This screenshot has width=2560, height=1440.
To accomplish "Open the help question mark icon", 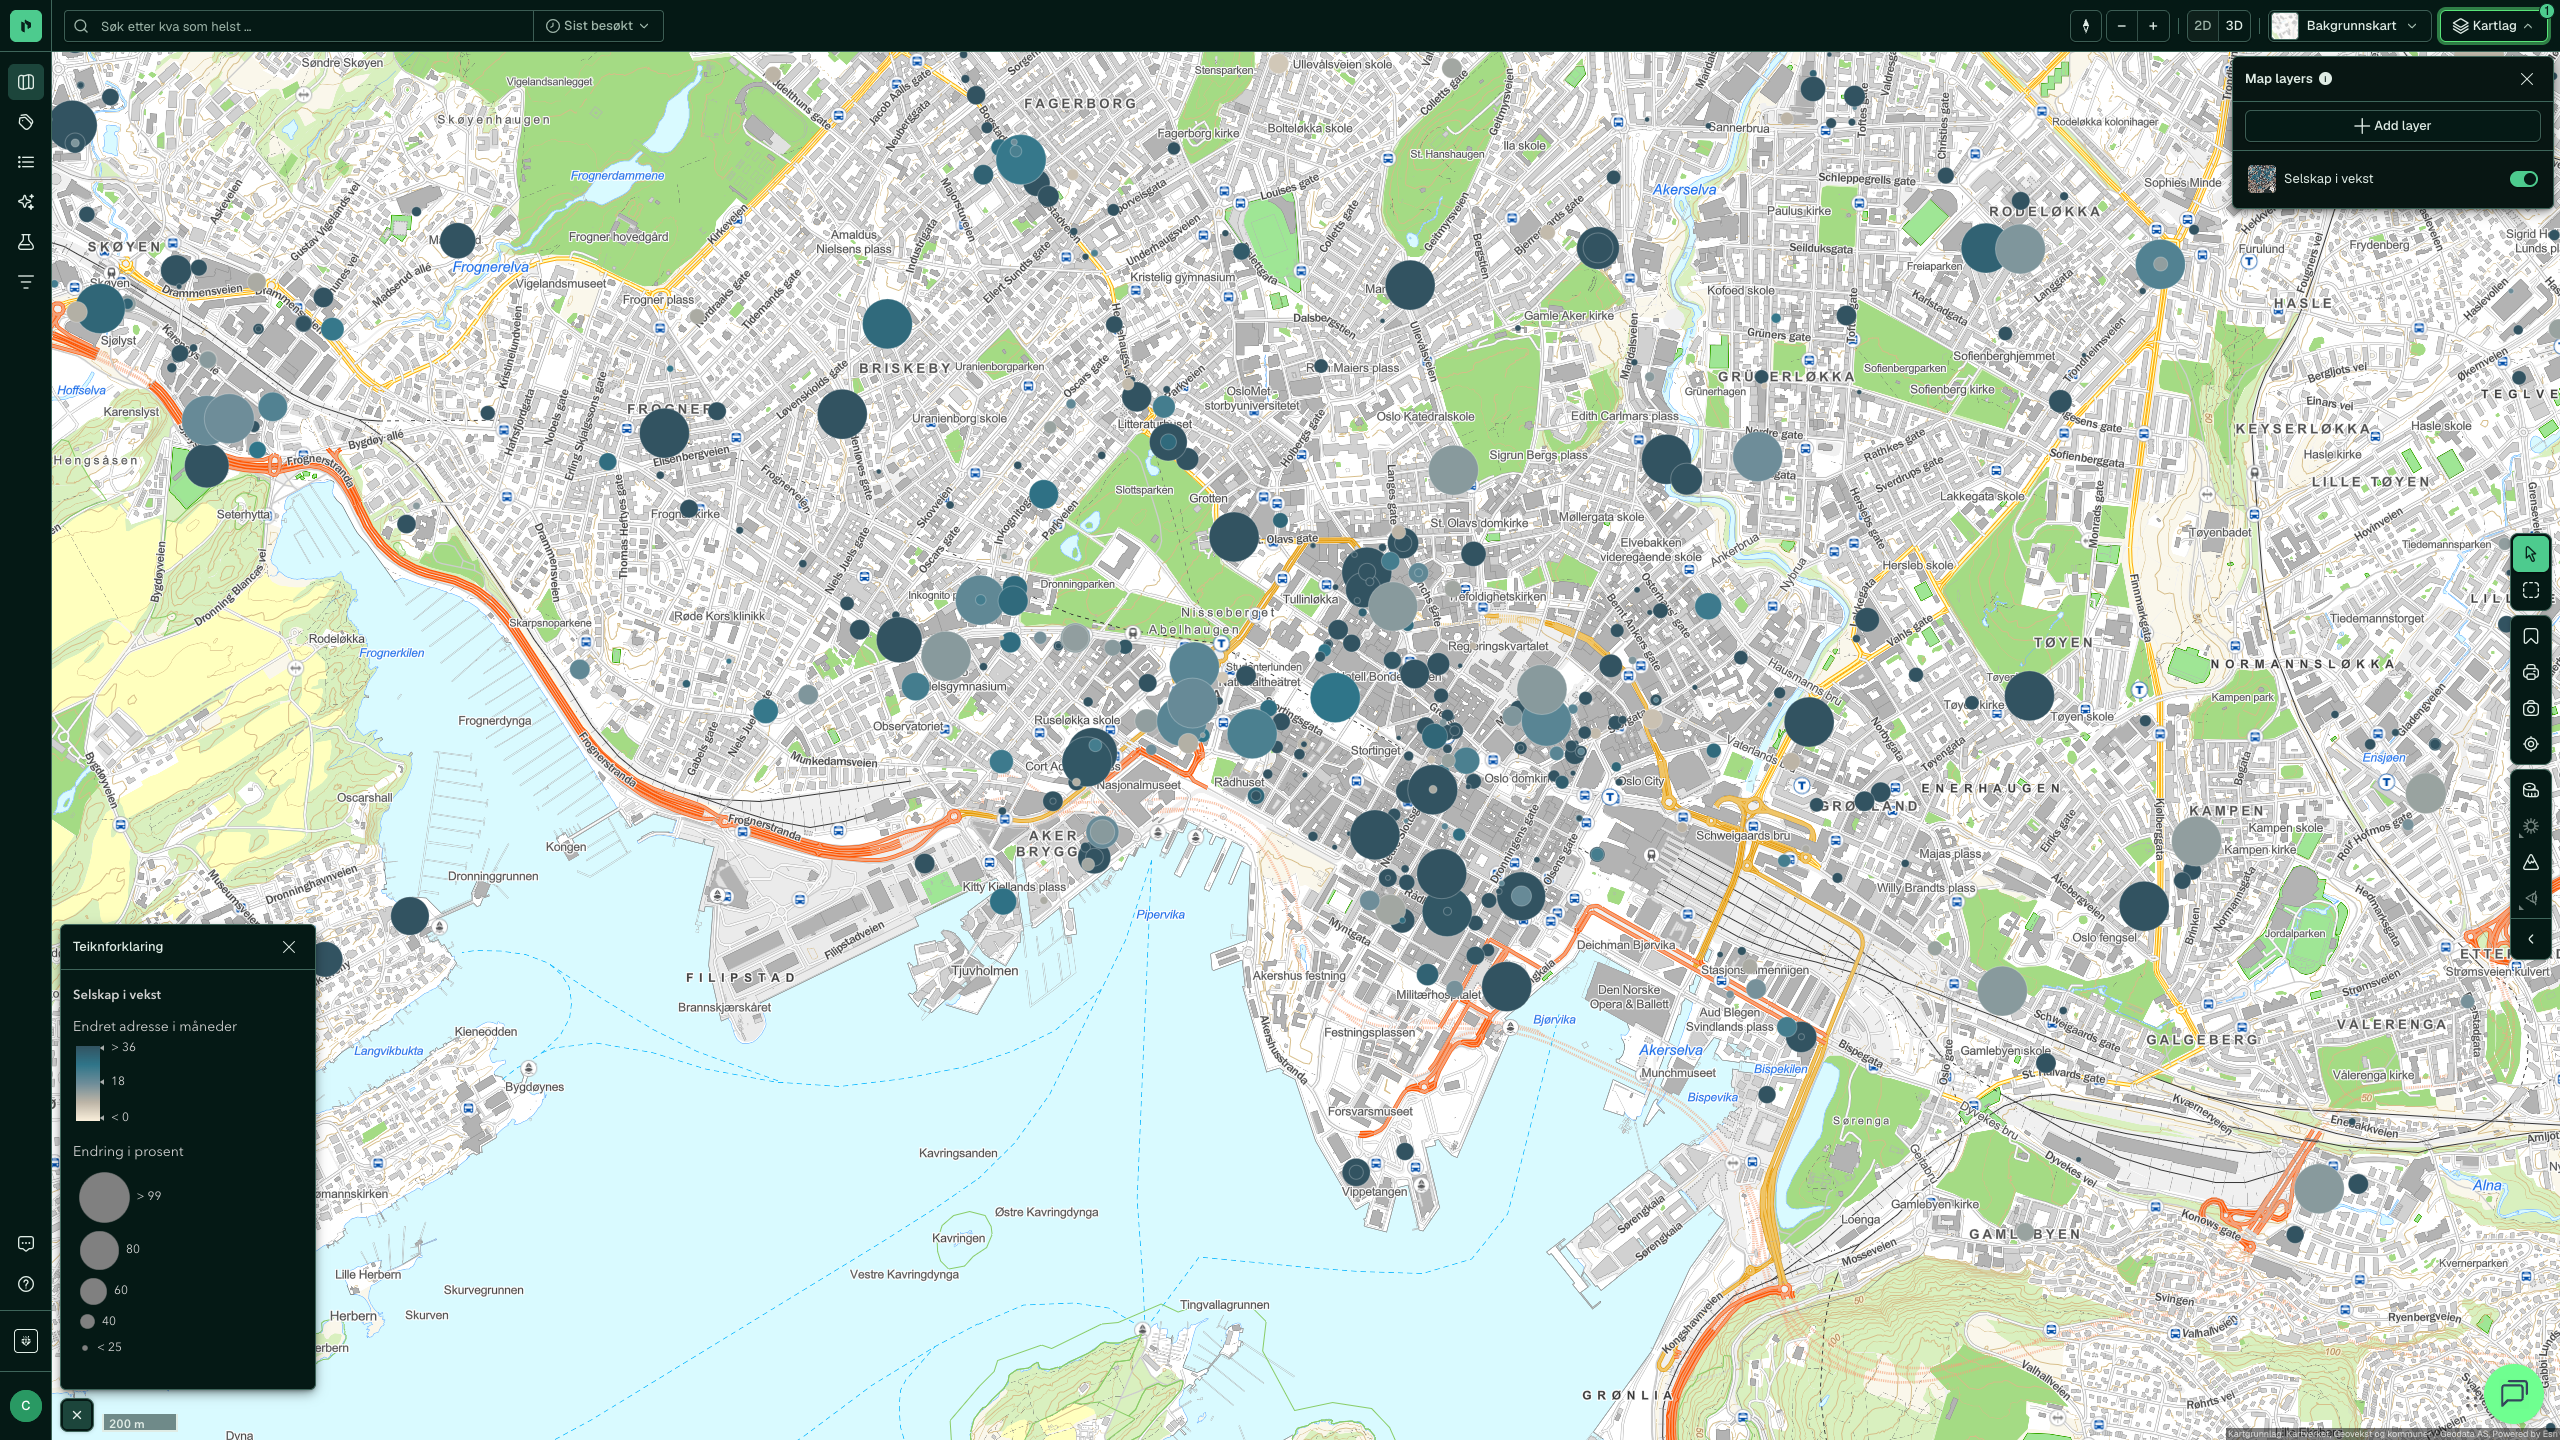I will 26,1284.
